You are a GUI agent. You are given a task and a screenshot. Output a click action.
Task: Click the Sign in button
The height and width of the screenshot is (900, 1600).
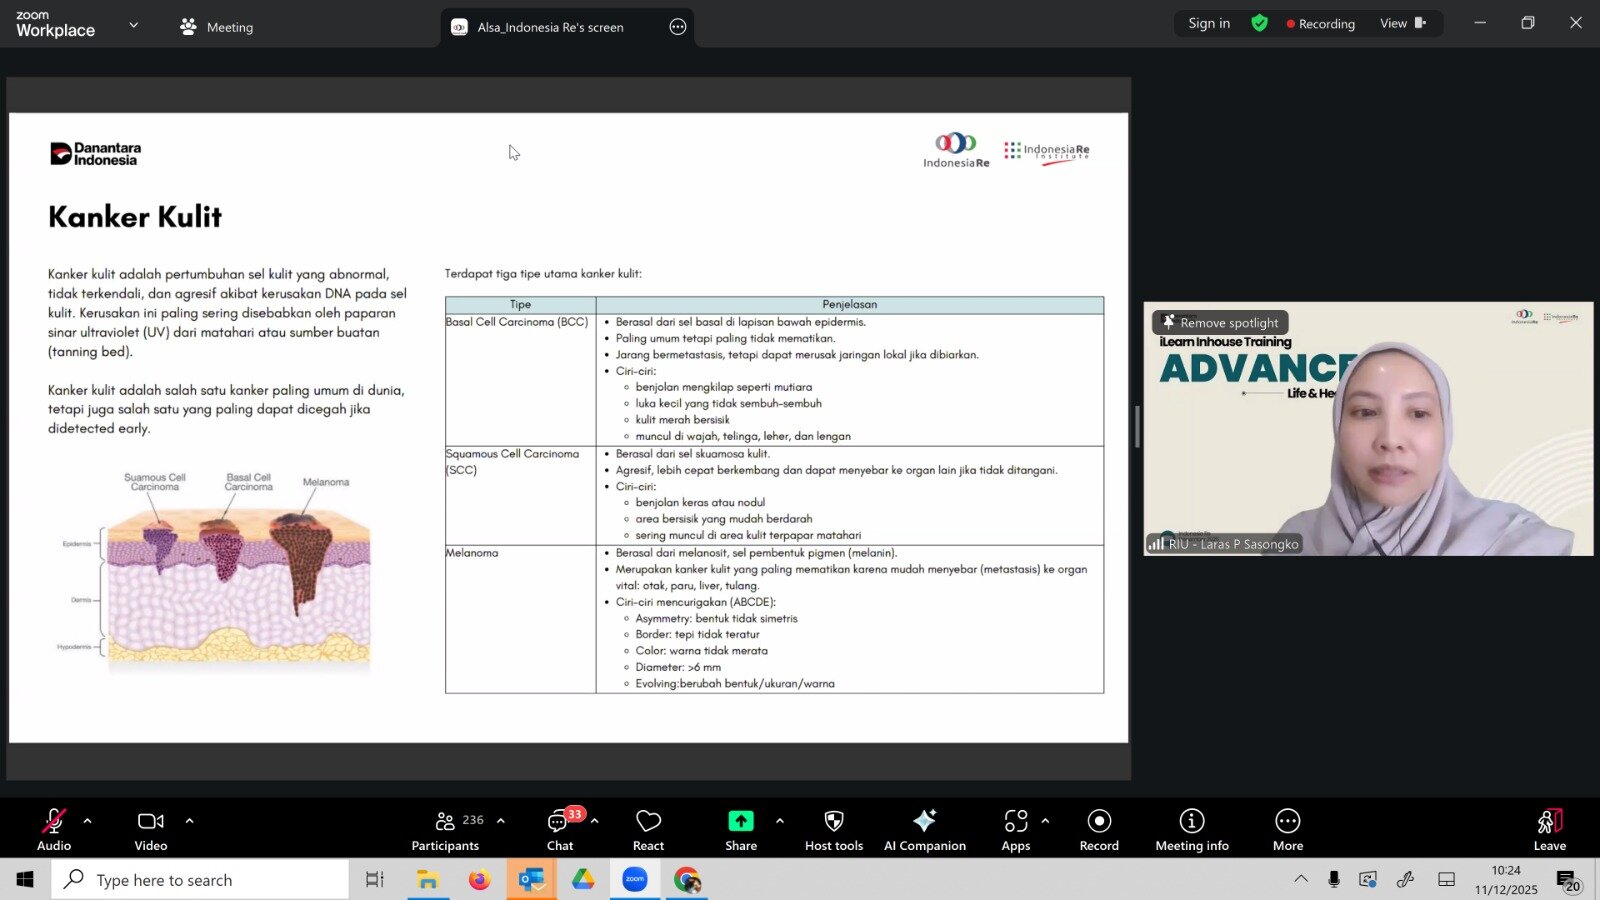pyautogui.click(x=1209, y=23)
